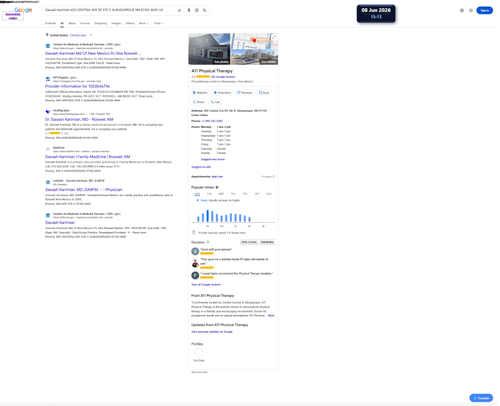Open the See outside street view thumbnail

tap(254, 57)
